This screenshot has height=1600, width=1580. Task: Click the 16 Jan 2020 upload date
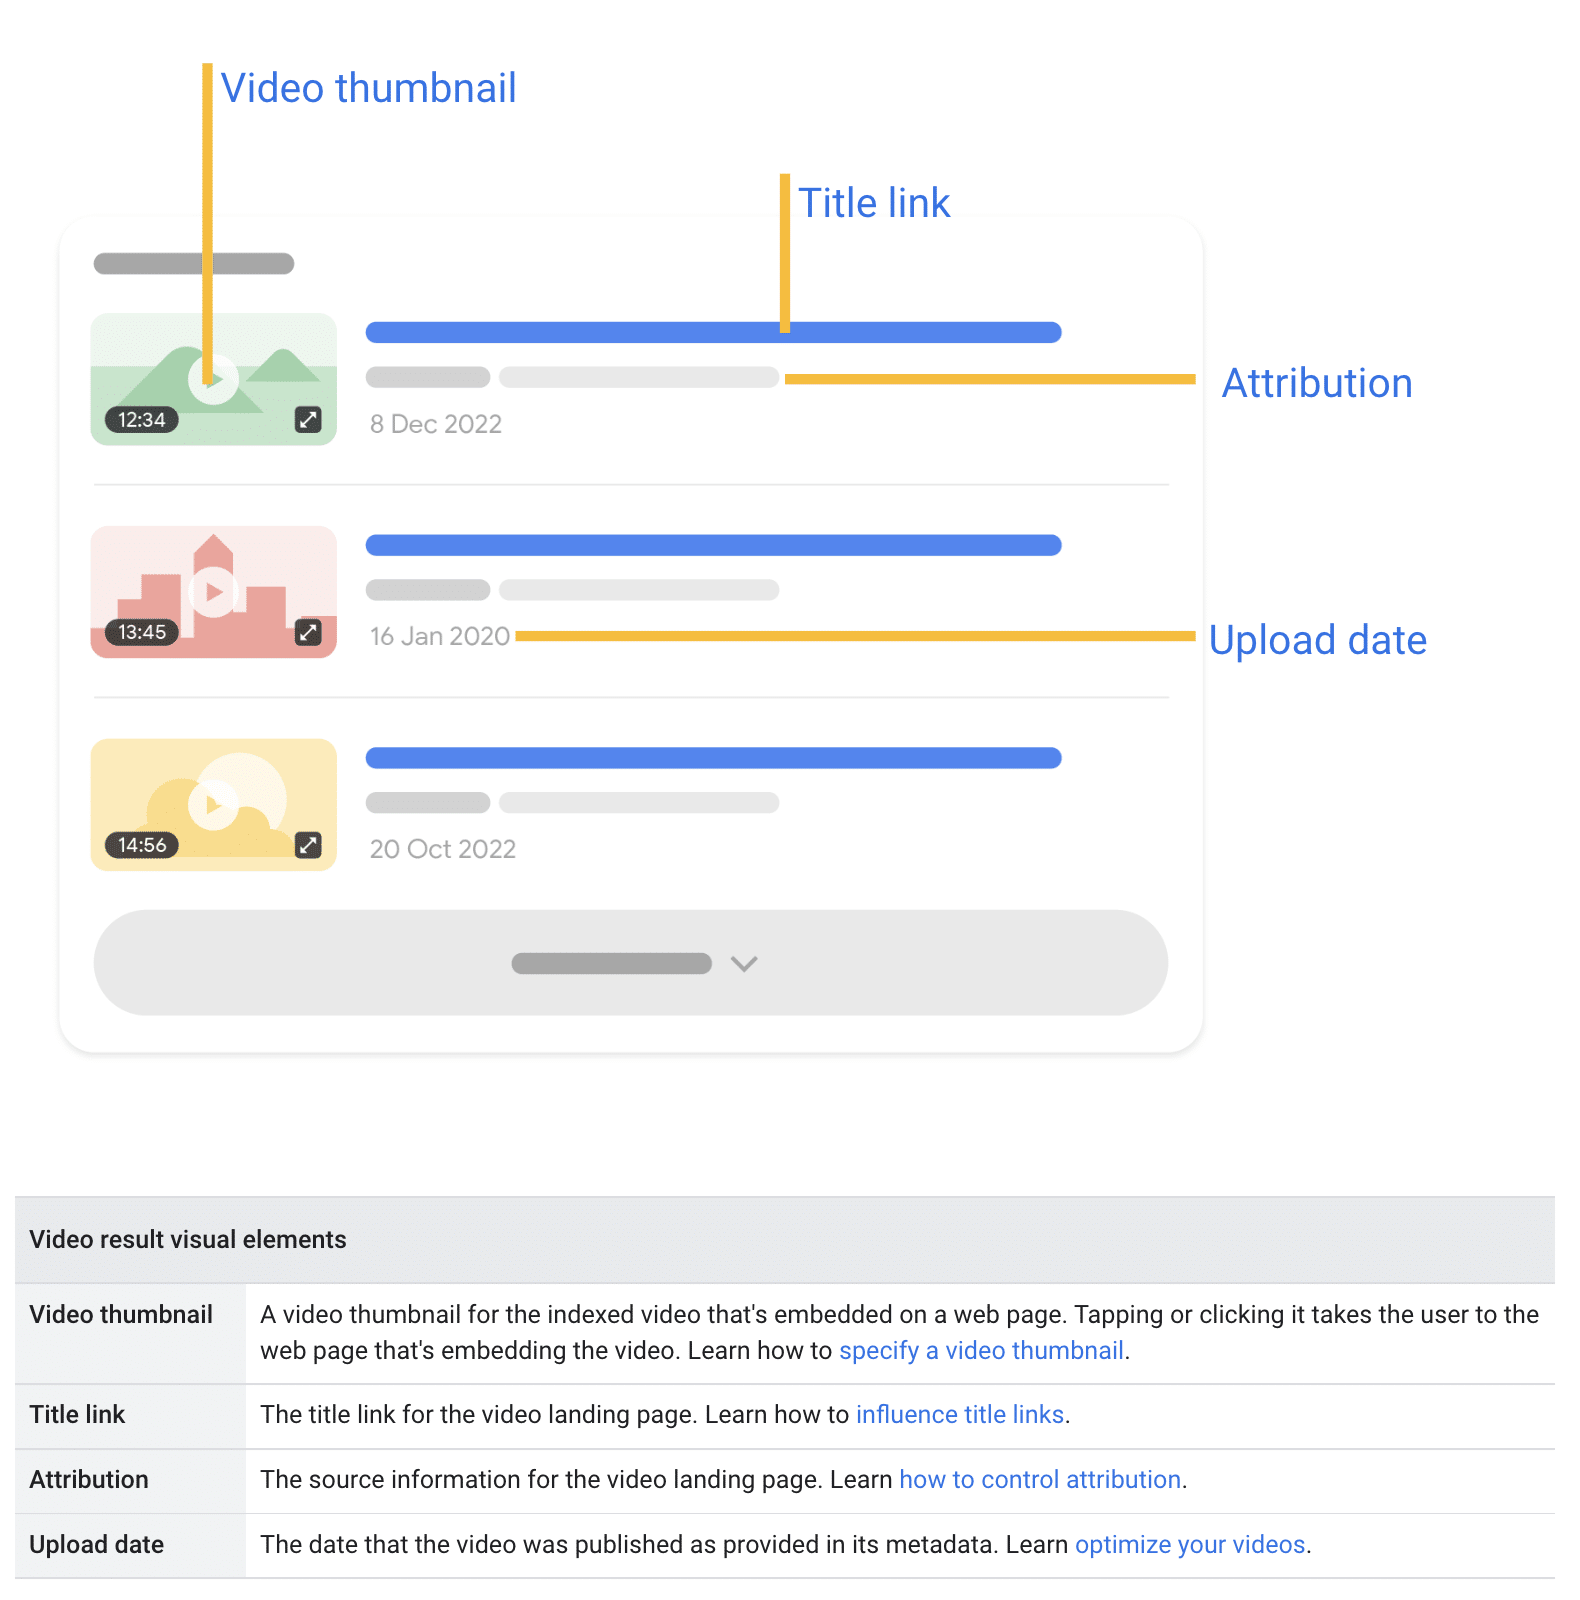point(440,636)
